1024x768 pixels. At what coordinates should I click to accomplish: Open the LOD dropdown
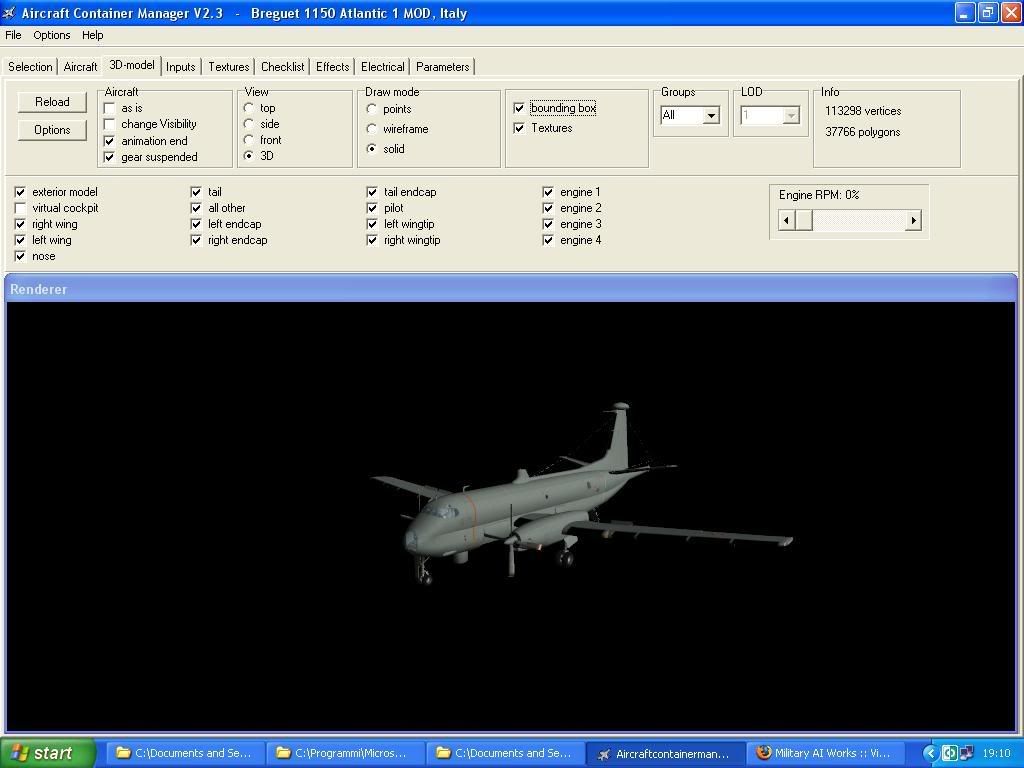point(790,116)
